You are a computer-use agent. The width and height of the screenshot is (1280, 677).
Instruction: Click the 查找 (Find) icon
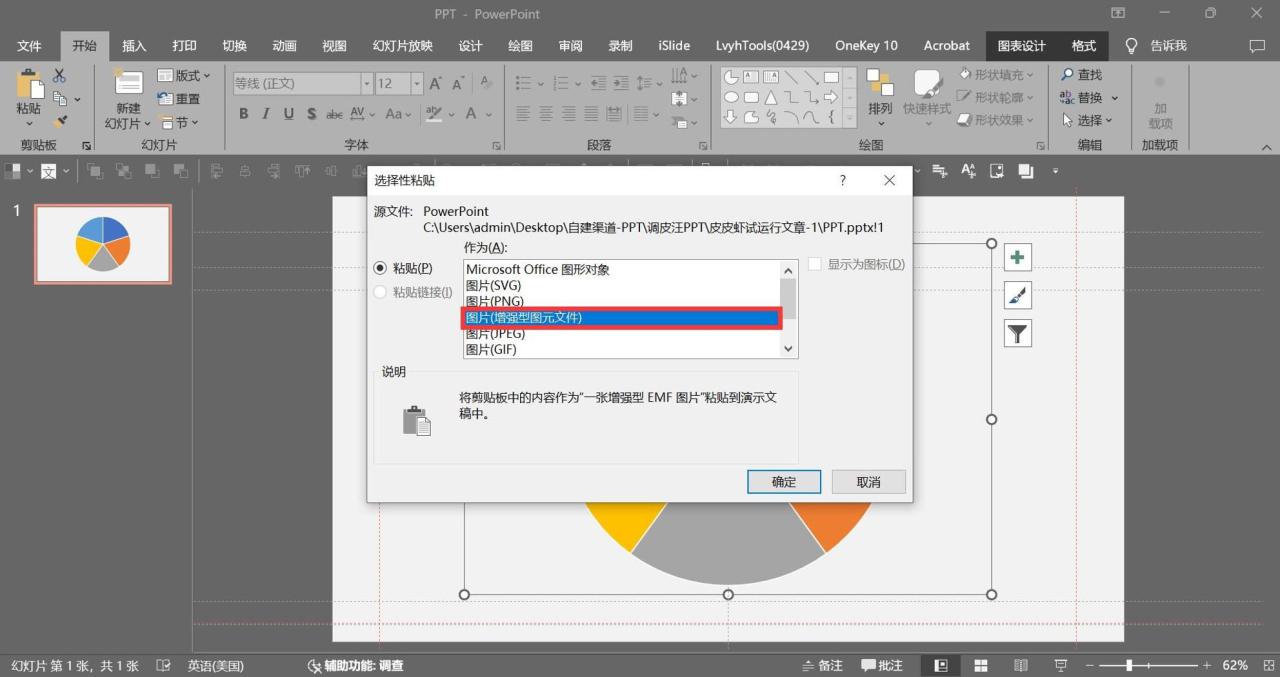(1082, 73)
